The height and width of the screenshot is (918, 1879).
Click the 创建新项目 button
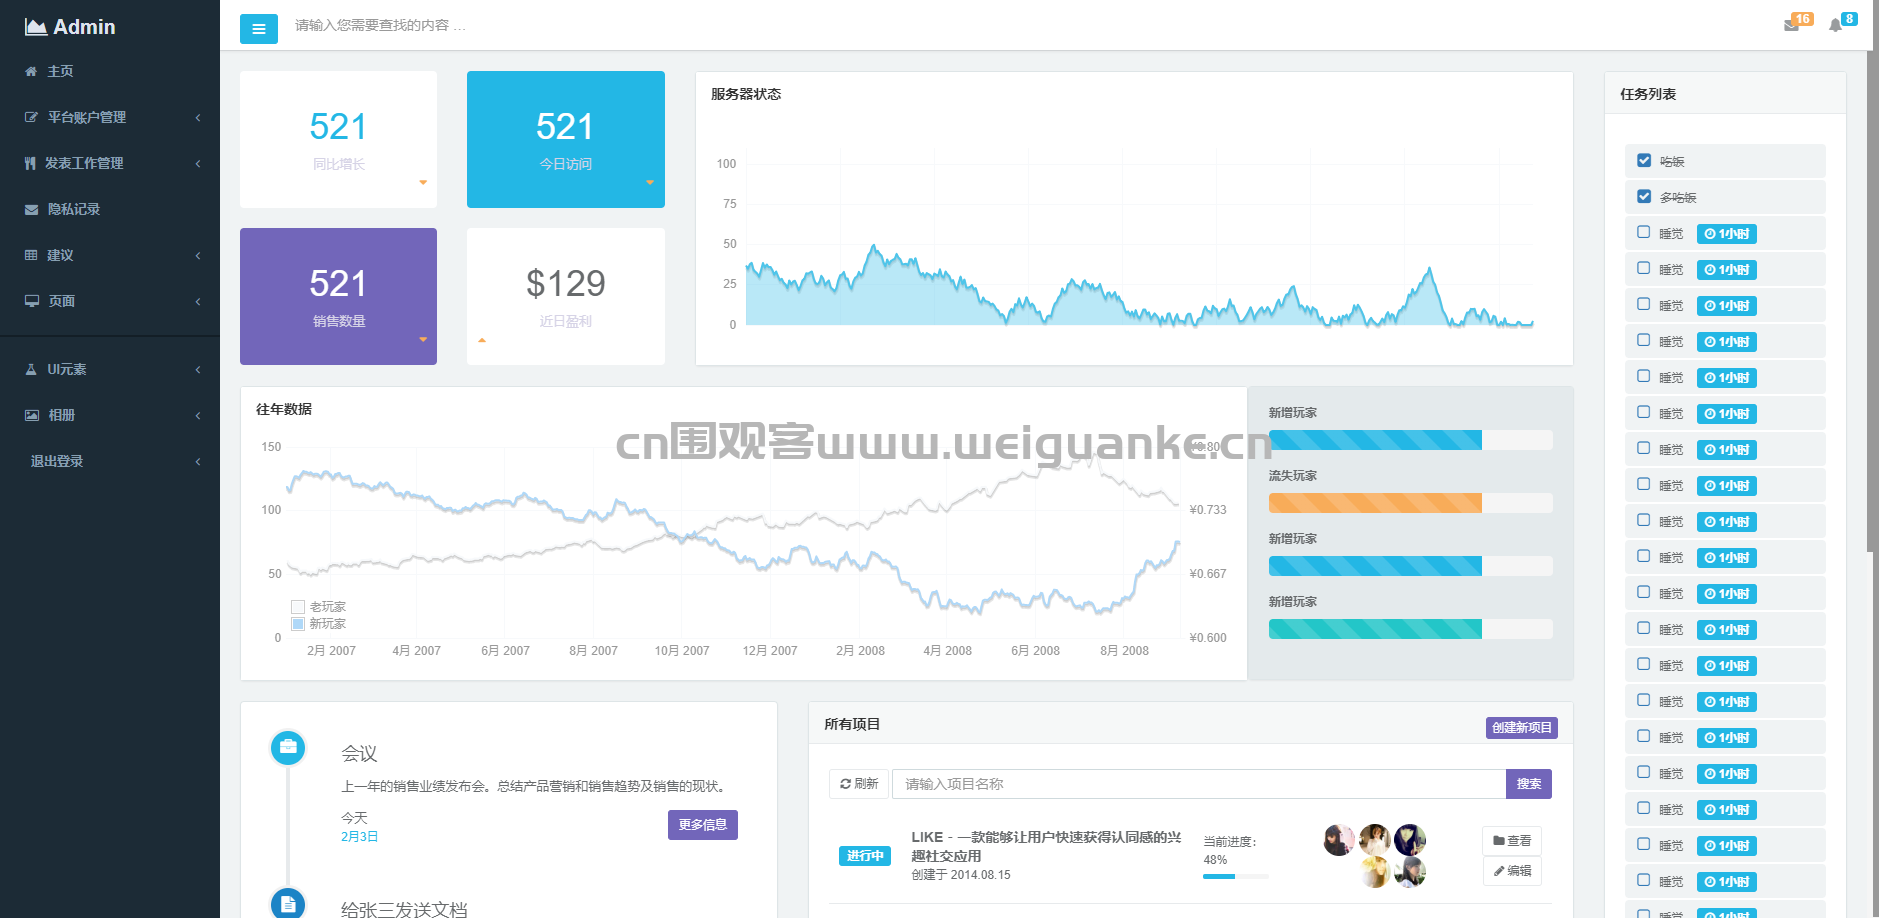point(1522,728)
